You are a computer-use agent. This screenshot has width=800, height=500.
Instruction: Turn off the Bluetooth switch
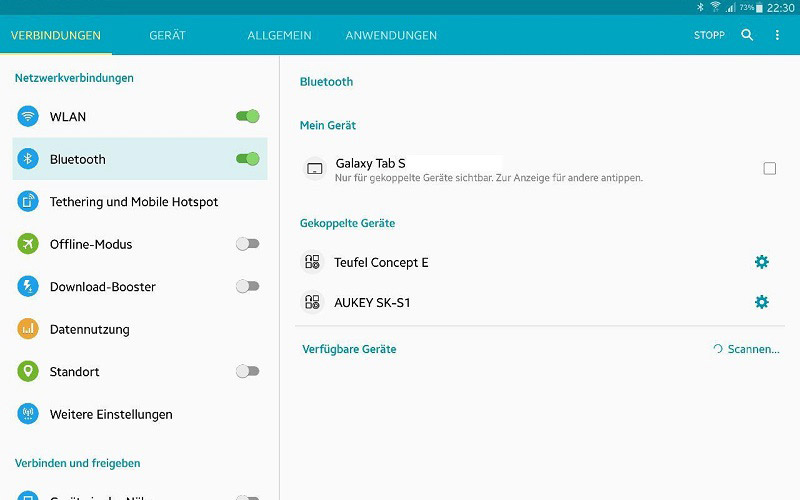(247, 159)
